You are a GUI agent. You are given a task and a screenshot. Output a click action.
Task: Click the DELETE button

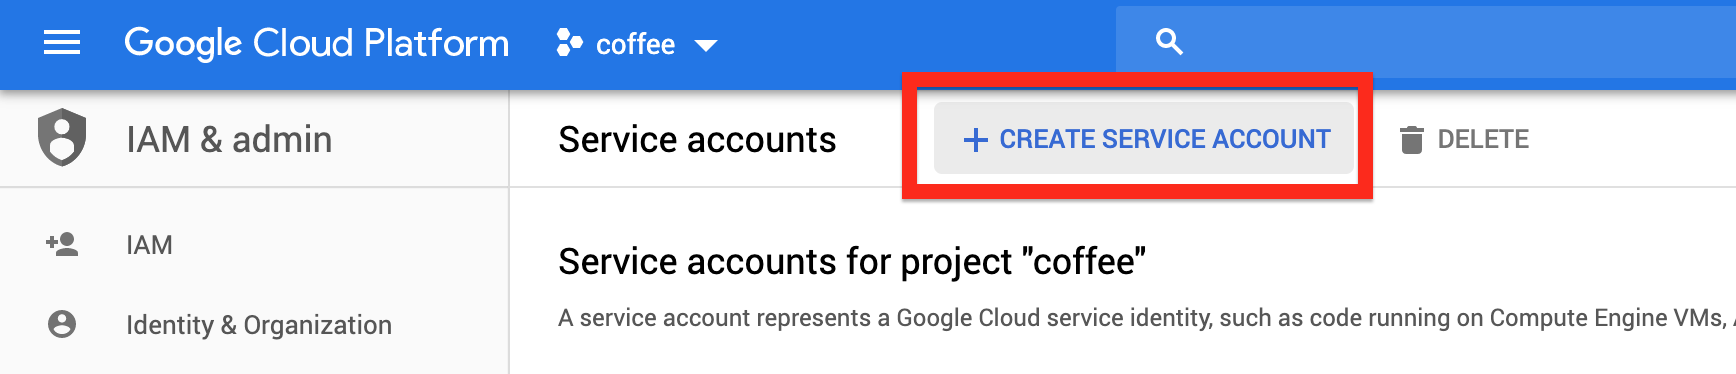pyautogui.click(x=1465, y=139)
